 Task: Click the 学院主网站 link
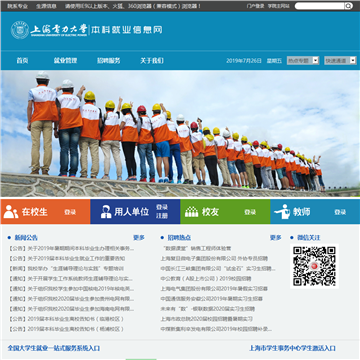279,6
